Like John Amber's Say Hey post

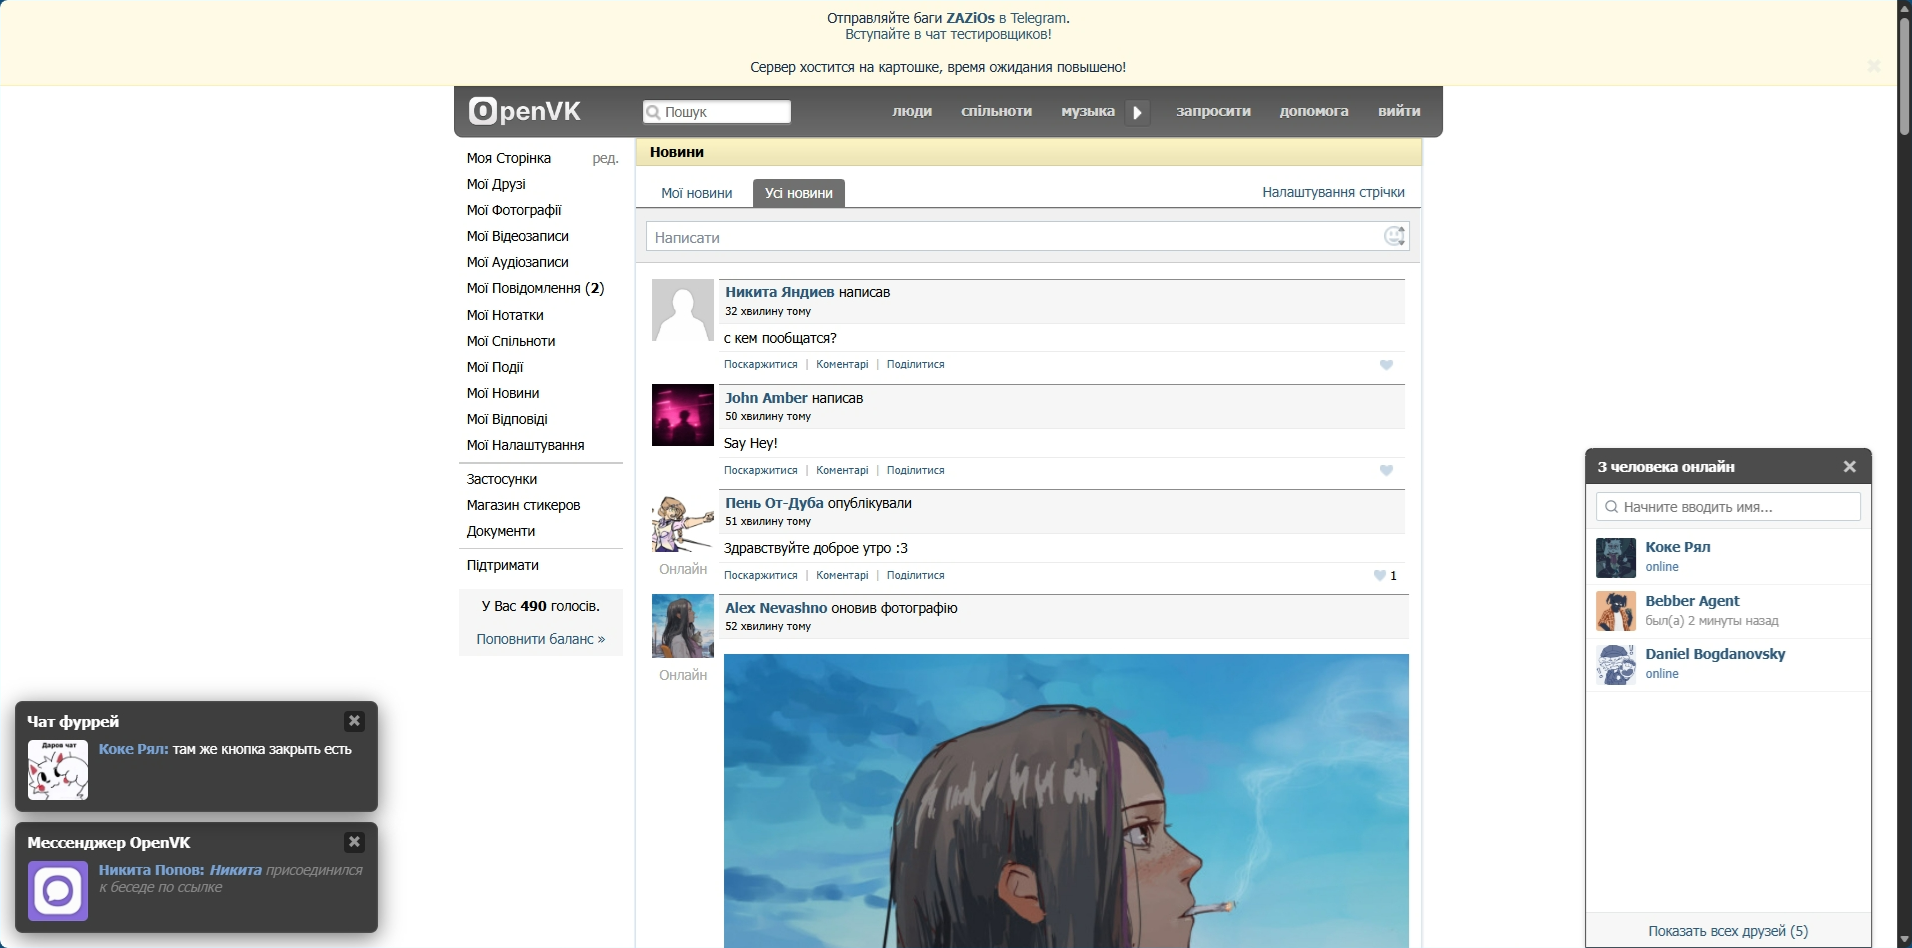click(1386, 470)
